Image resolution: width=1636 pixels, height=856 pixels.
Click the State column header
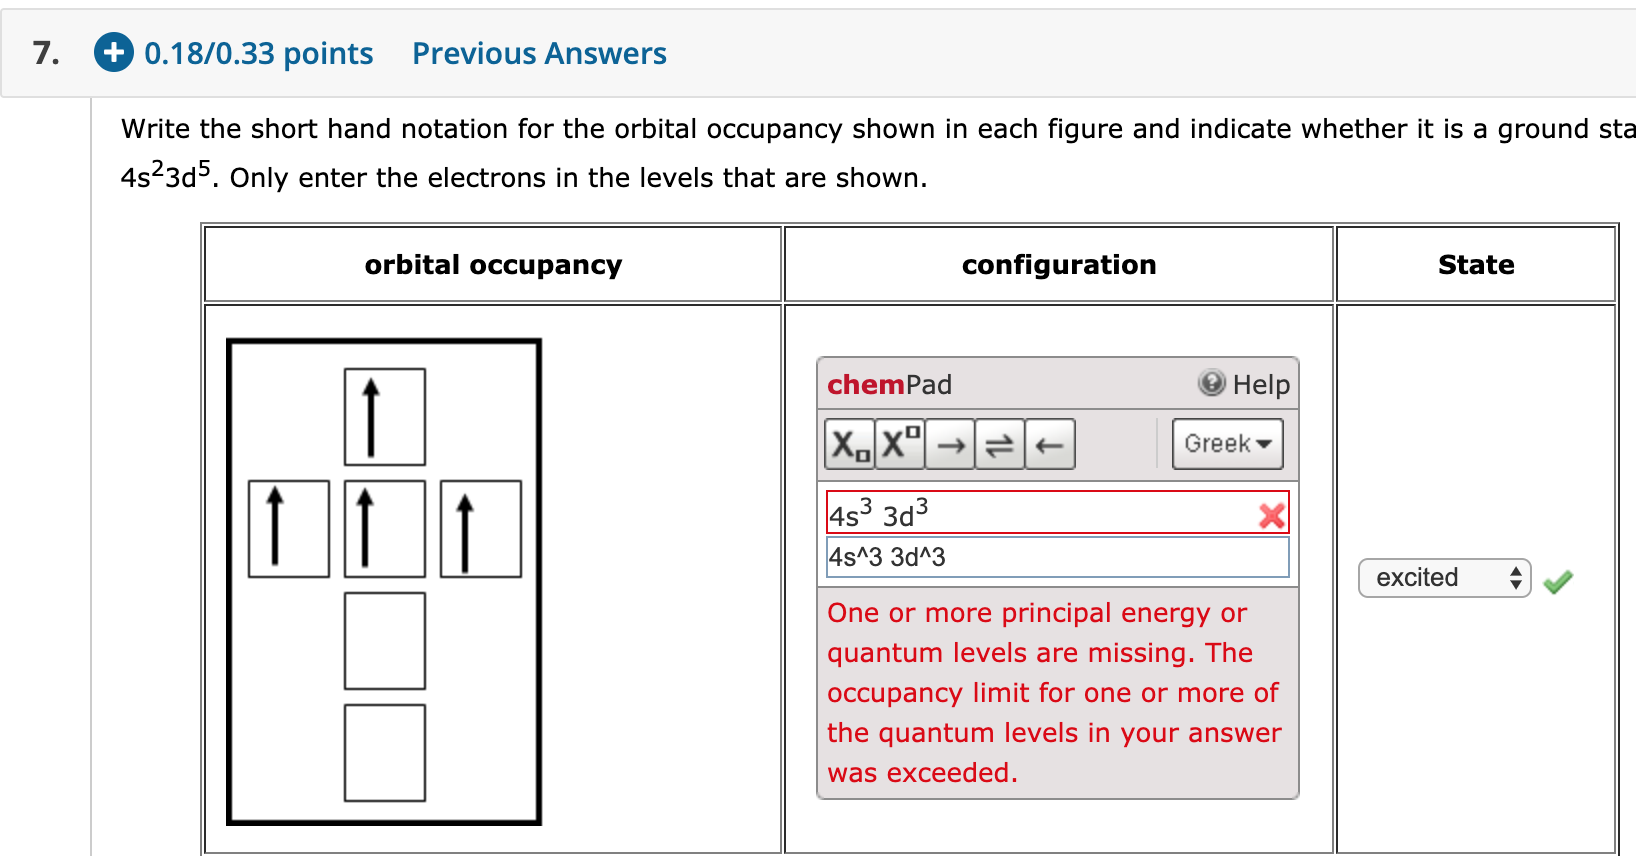tap(1476, 264)
